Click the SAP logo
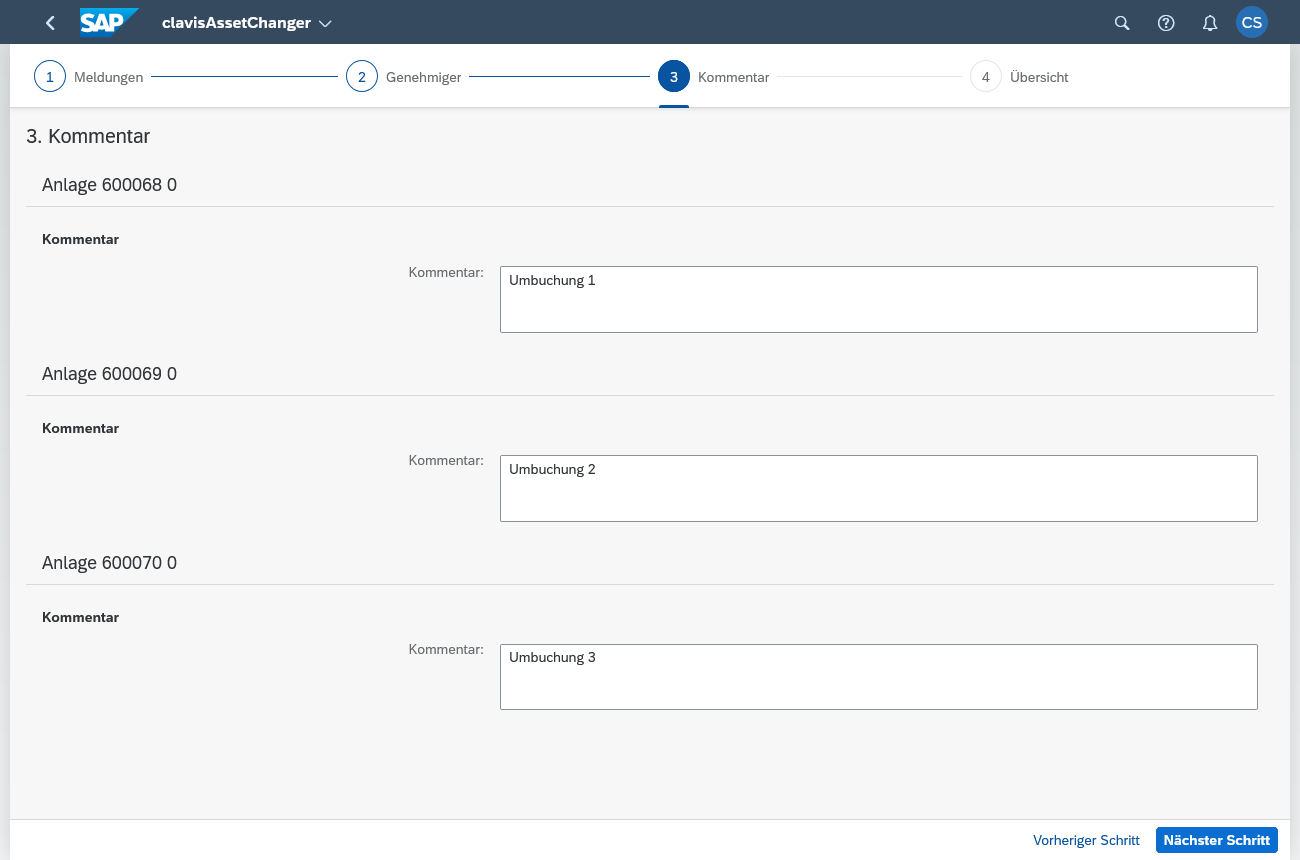The image size is (1300, 860). [x=108, y=22]
